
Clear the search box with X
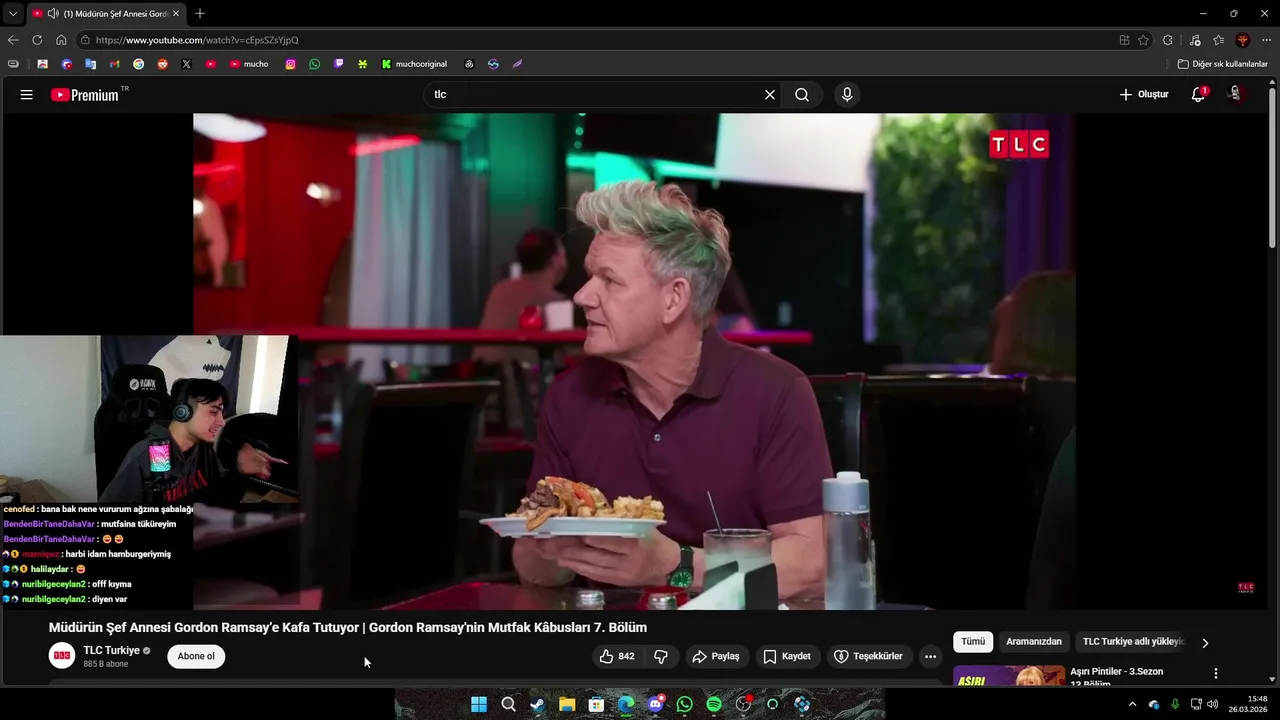(770, 95)
